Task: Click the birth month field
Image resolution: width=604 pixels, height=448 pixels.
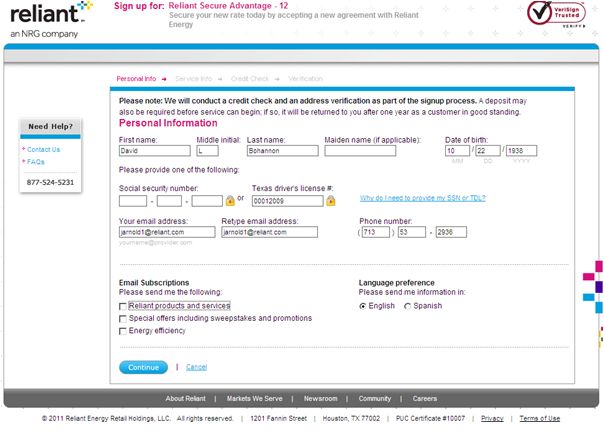Action: 457,151
